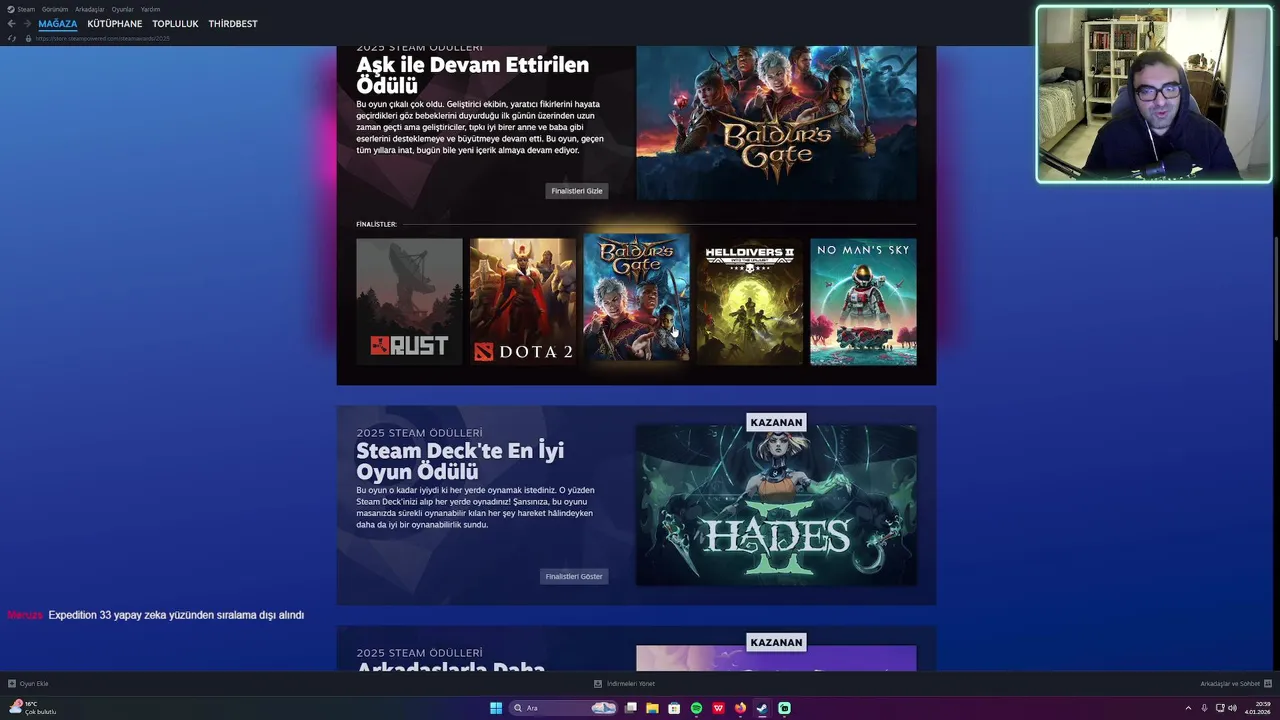Click the Finalistleri Göster button under Steam Deck award
Viewport: 1280px width, 720px height.
574,576
